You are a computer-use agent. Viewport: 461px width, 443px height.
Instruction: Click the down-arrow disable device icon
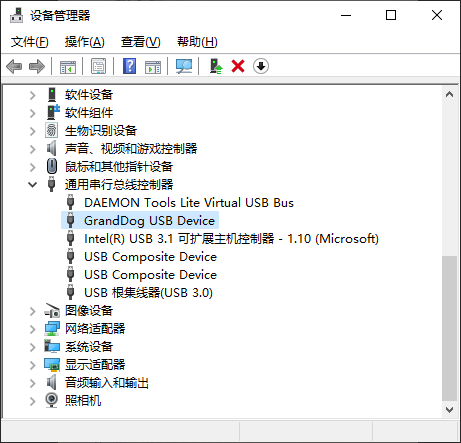point(261,66)
